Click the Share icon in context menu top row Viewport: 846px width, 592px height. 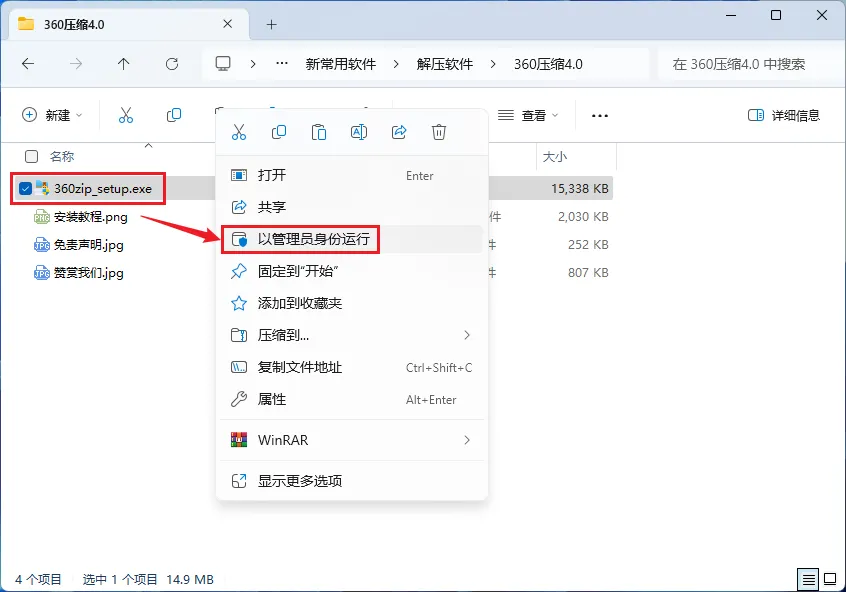(399, 132)
